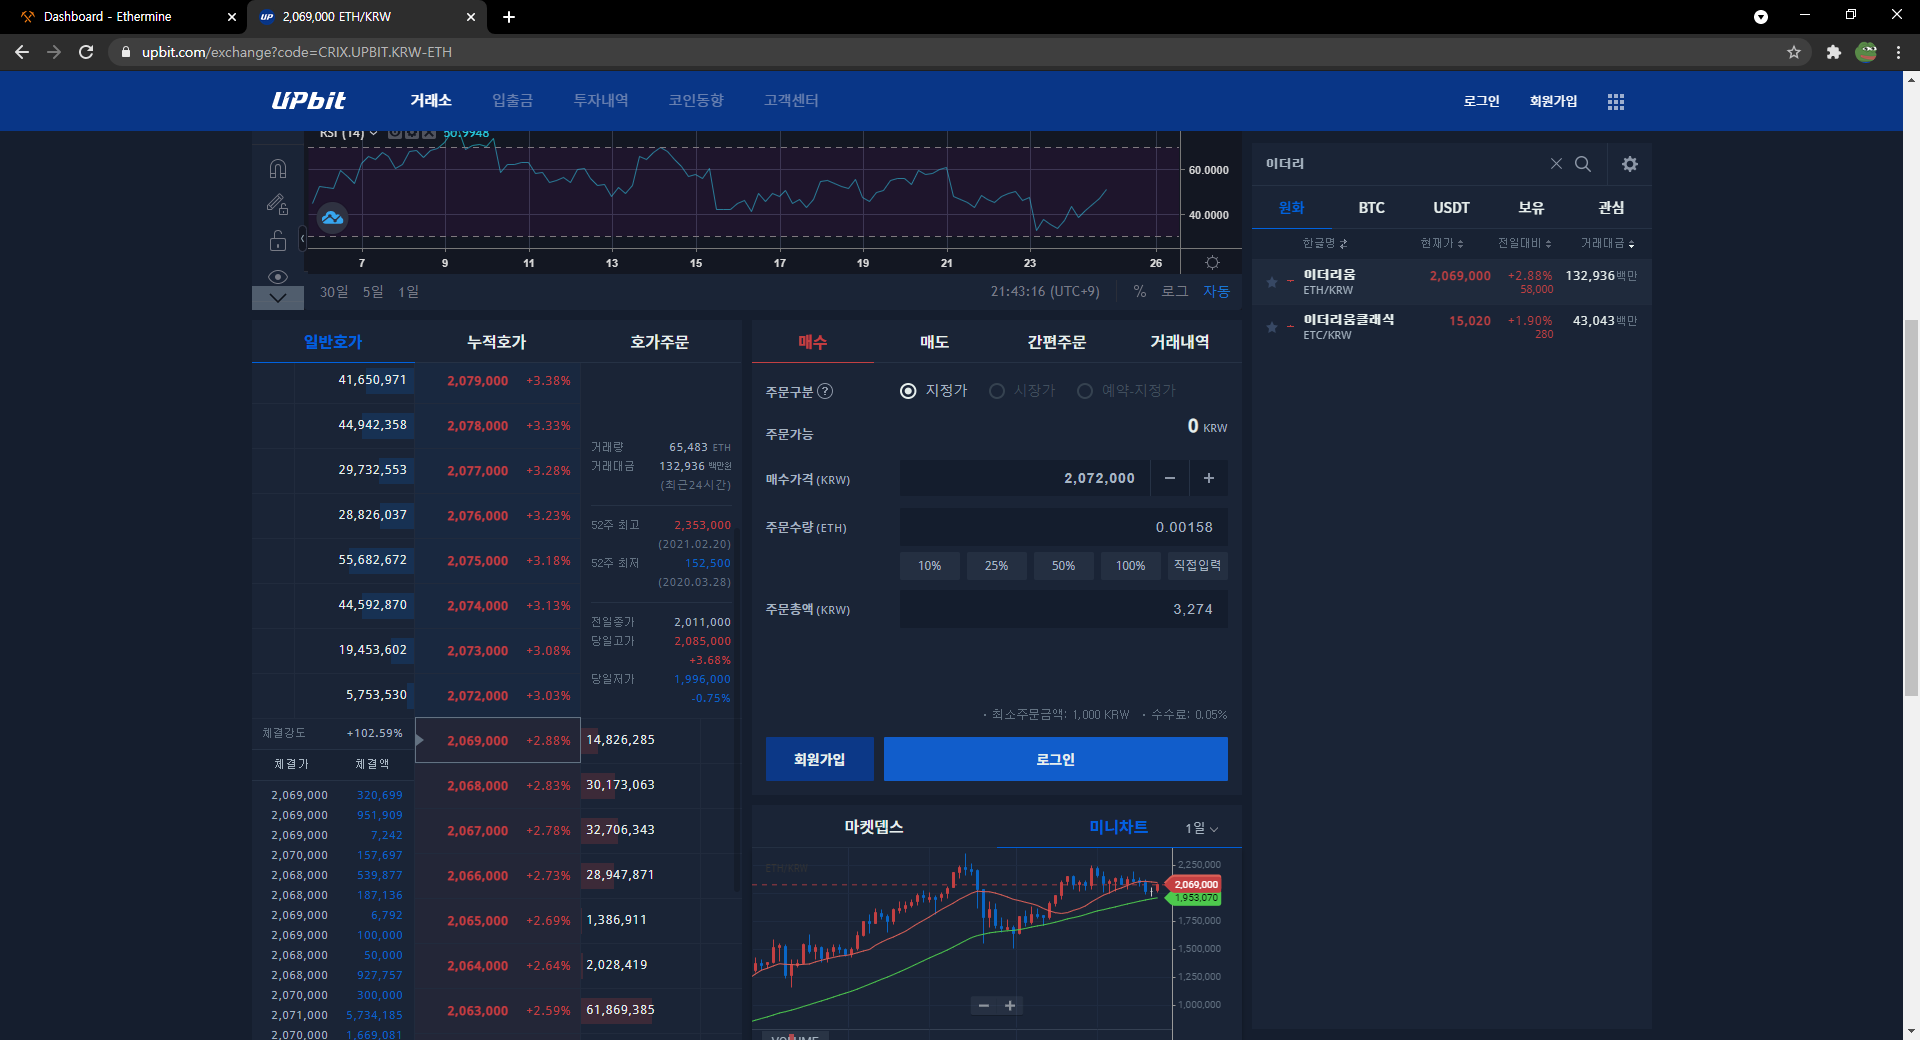
Task: Switch to 미니차트 mini chart view
Action: click(x=1118, y=828)
